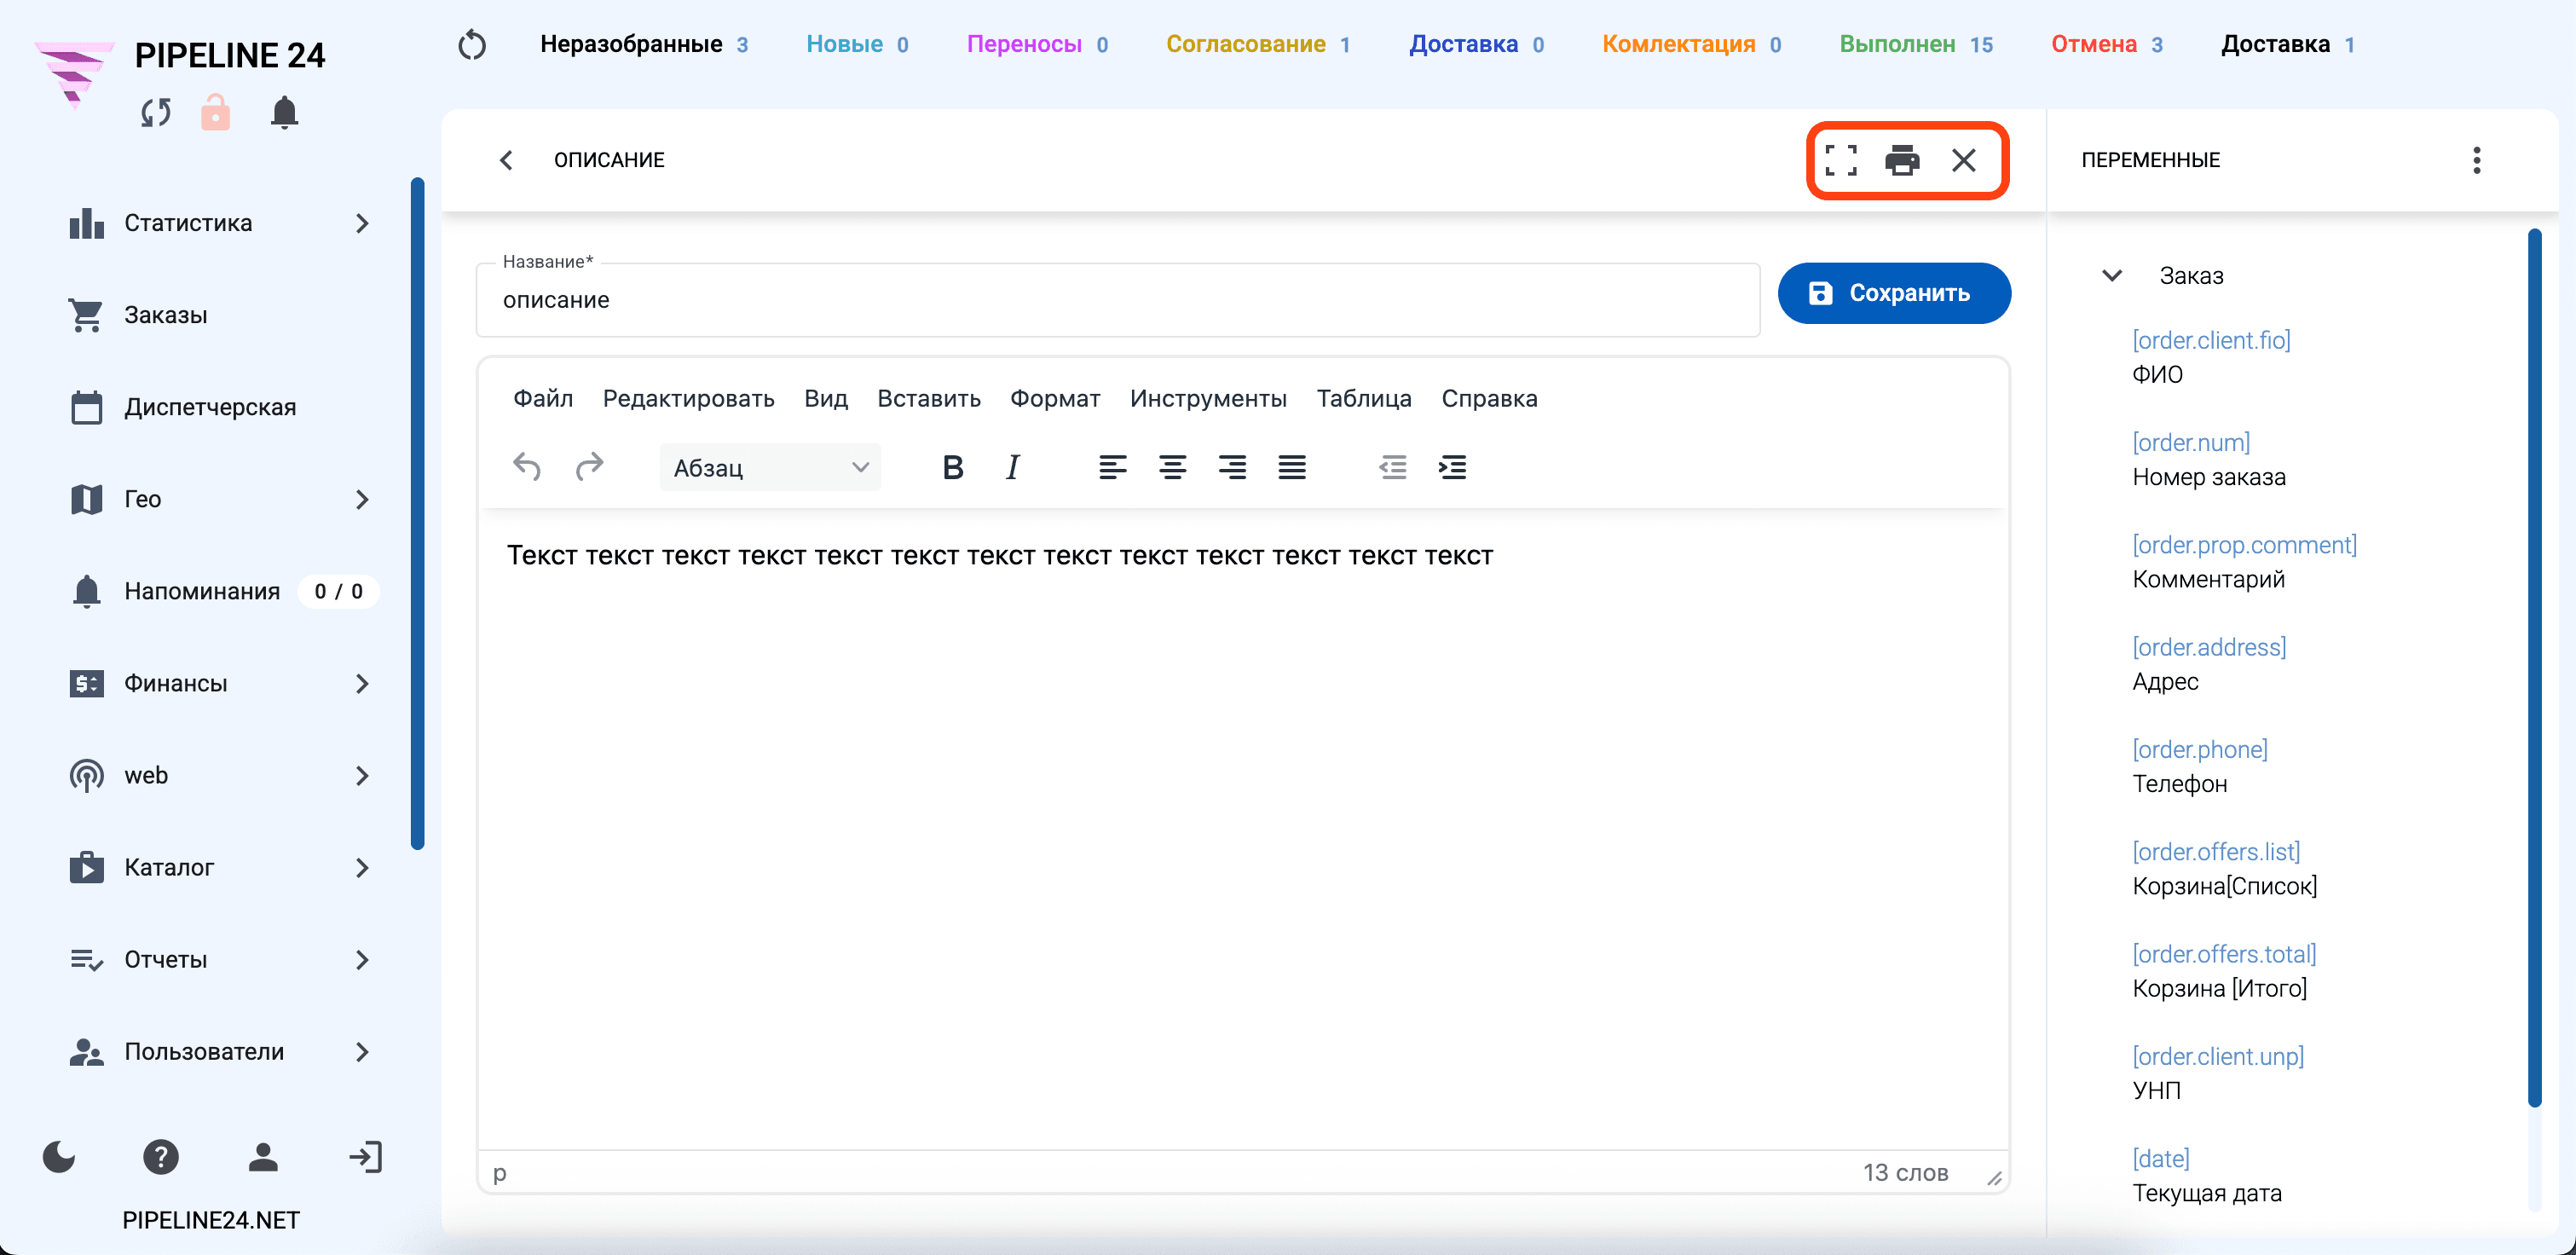
Task: Toggle dark mode moon icon
Action: pyautogui.click(x=59, y=1157)
